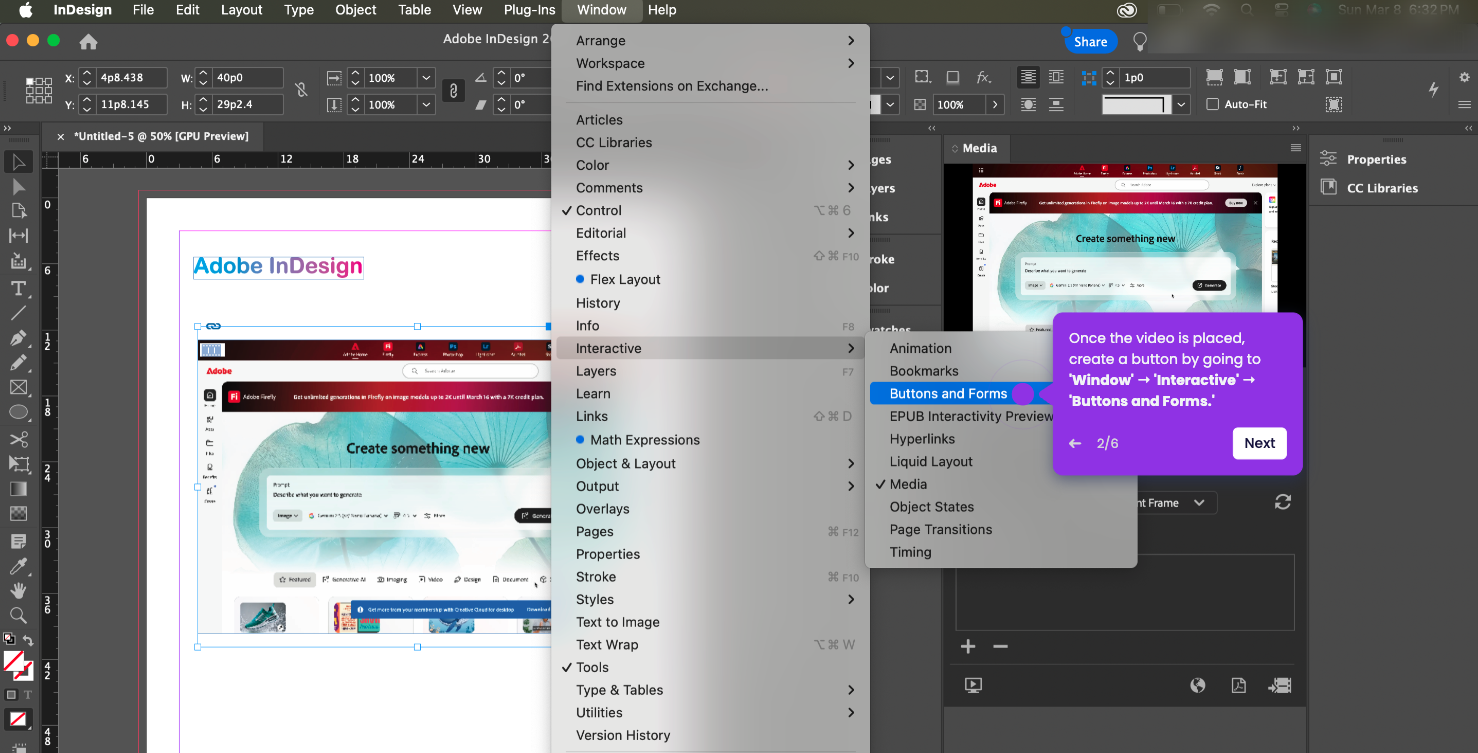Image resolution: width=1478 pixels, height=753 pixels.
Task: Open the Object menu
Action: pos(356,10)
